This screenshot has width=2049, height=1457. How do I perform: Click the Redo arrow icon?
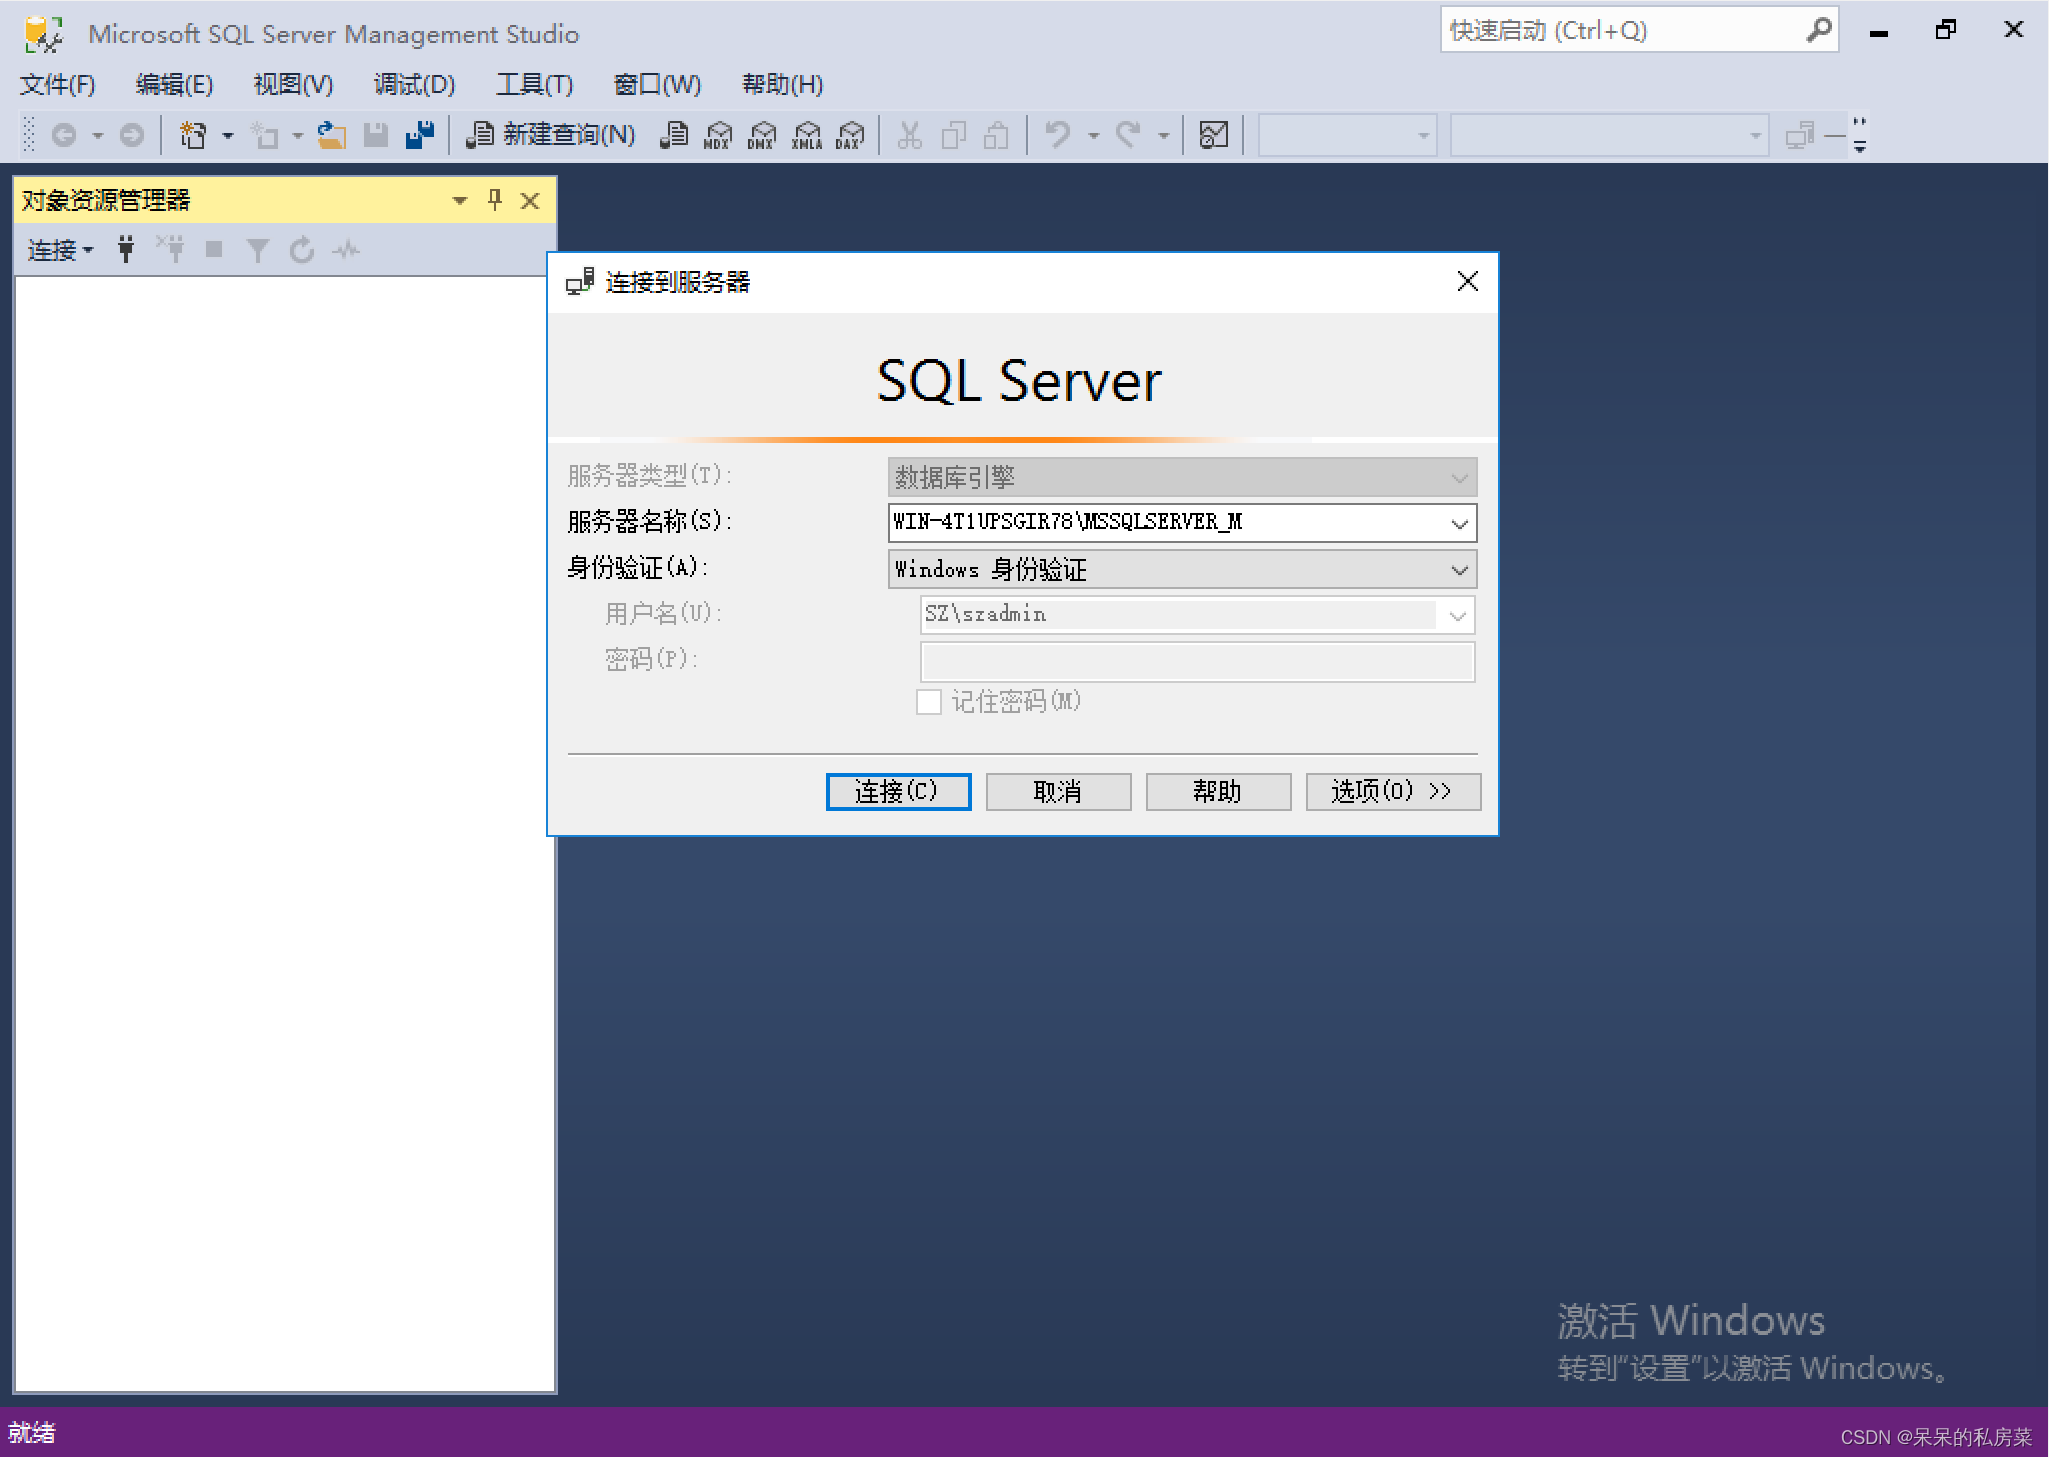(1128, 135)
